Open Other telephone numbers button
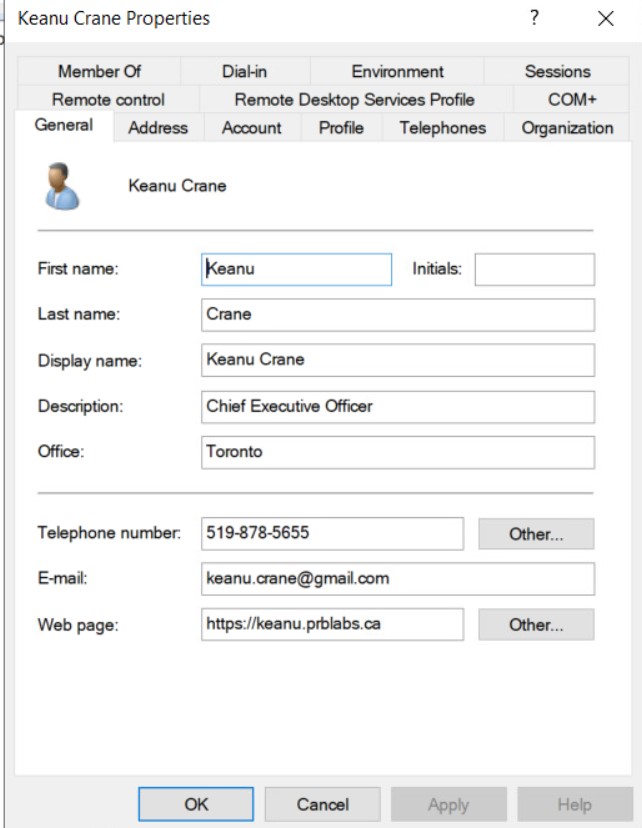This screenshot has width=642, height=828. [x=536, y=534]
